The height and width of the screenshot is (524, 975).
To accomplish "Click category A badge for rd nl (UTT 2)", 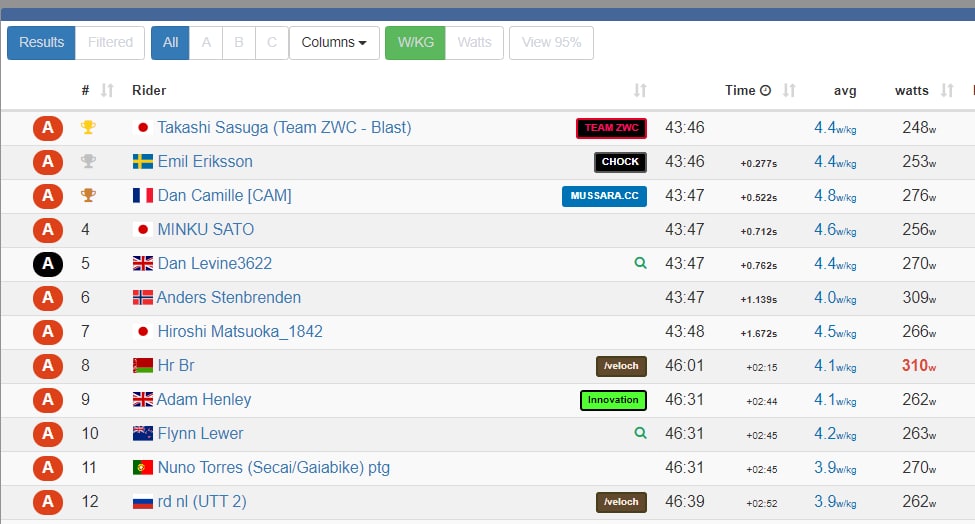I will coord(48,502).
